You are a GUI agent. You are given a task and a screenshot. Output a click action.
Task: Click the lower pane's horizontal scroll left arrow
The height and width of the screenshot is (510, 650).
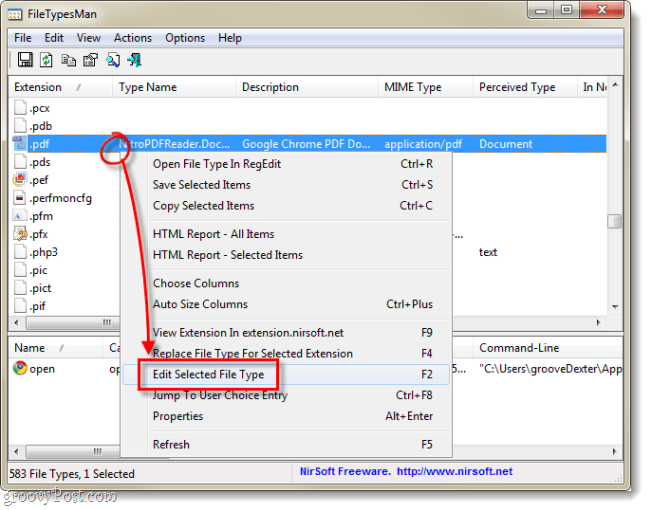[x=17, y=451]
